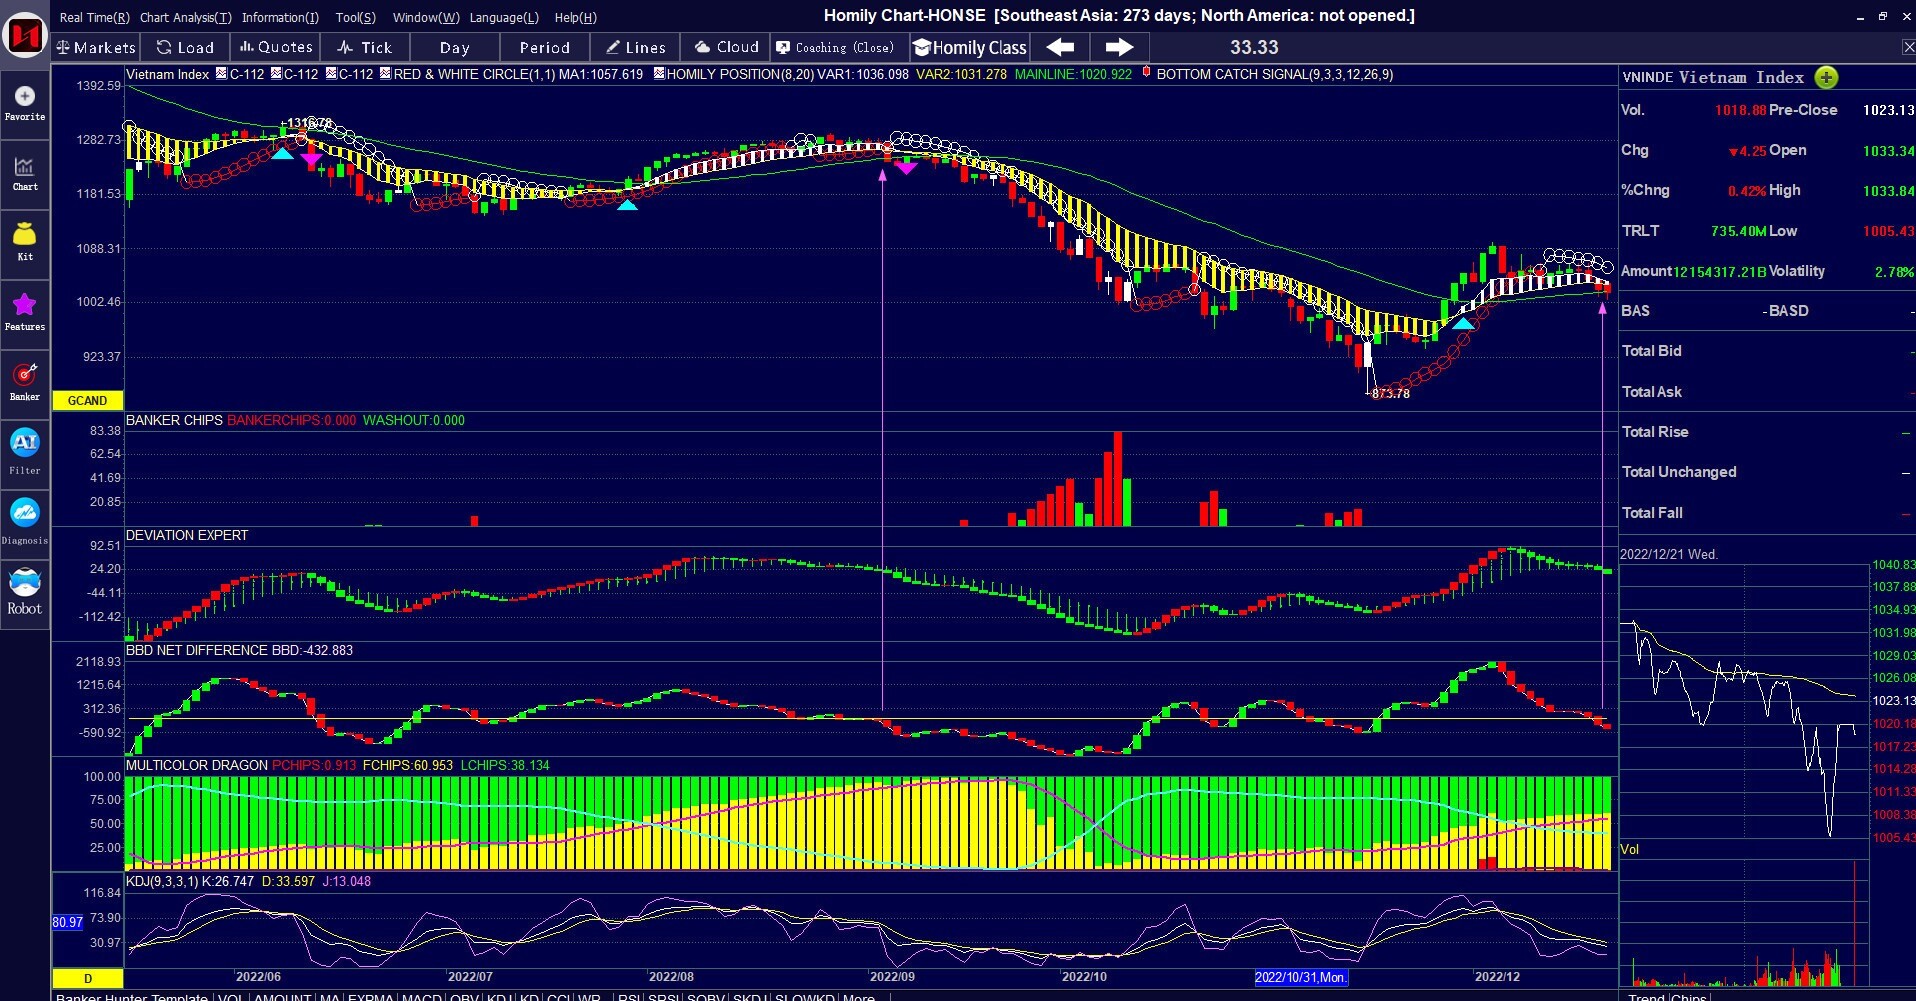Click the 2022/12/21 Wed. date label
Screen dimensions: 1916x1001
click(x=1669, y=554)
